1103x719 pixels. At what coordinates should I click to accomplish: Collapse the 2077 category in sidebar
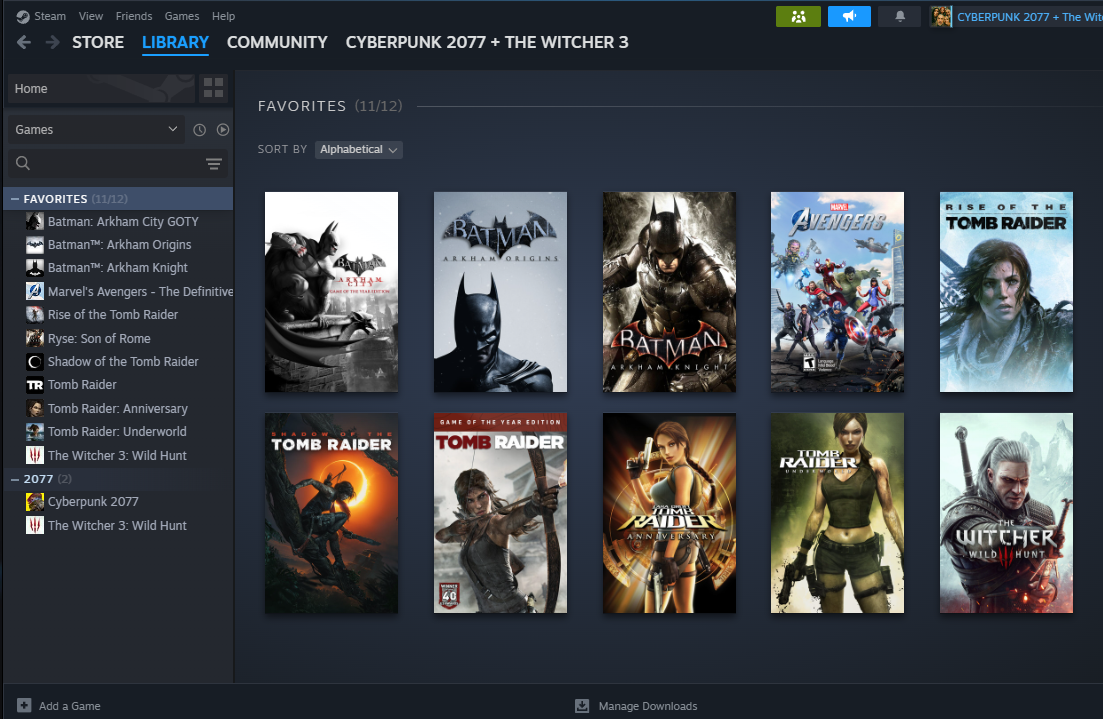tap(15, 479)
